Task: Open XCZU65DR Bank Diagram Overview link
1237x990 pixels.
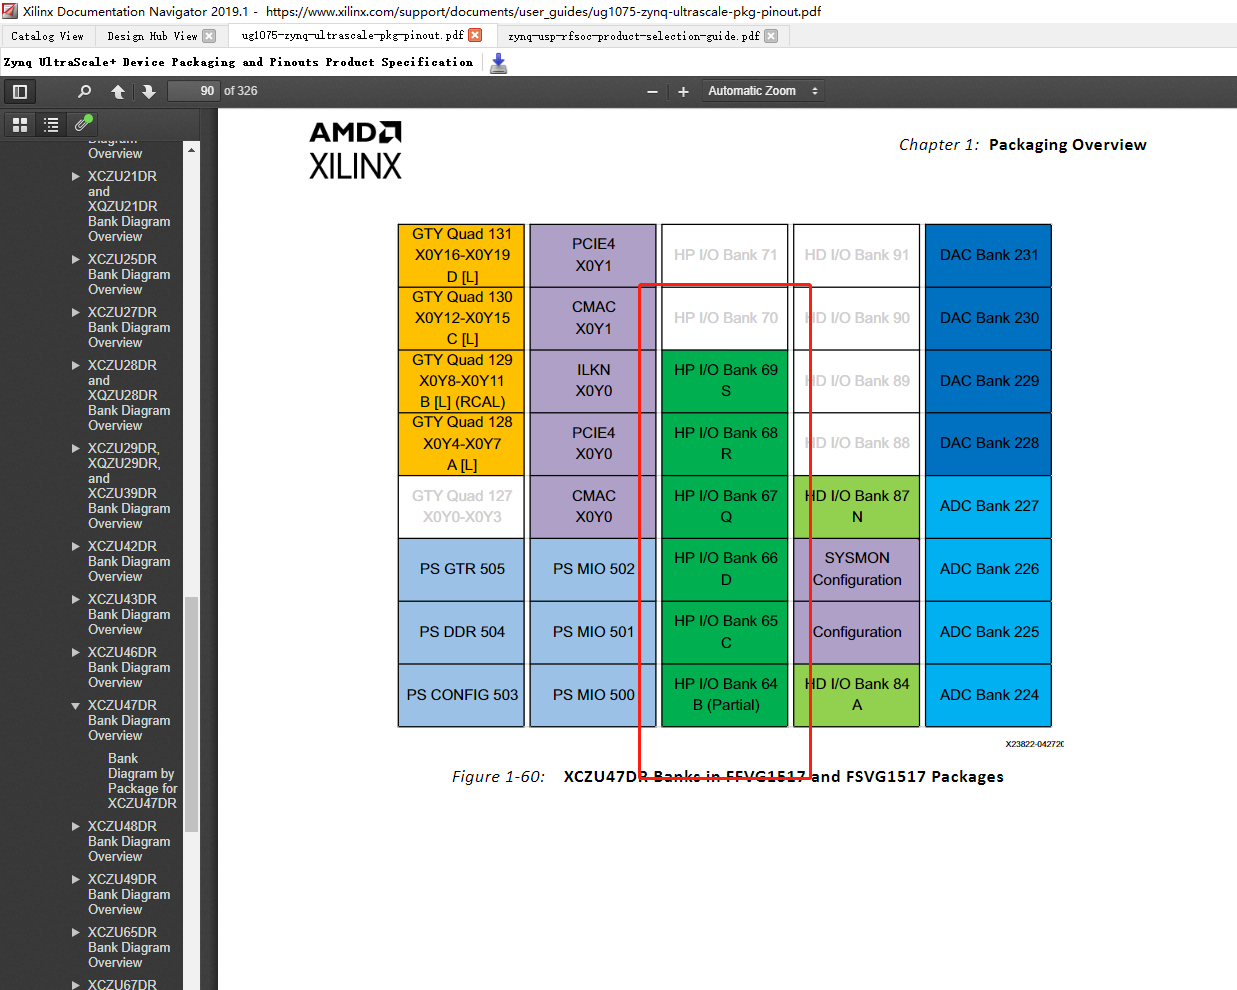Action: point(129,947)
